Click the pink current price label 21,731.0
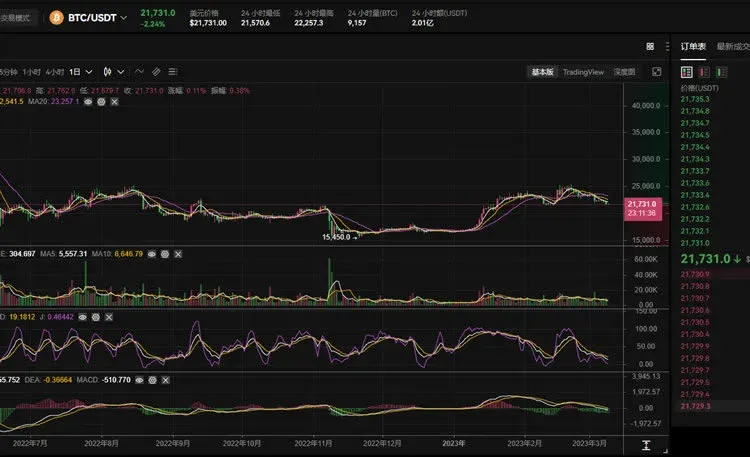The width and height of the screenshot is (750, 457). tap(643, 209)
